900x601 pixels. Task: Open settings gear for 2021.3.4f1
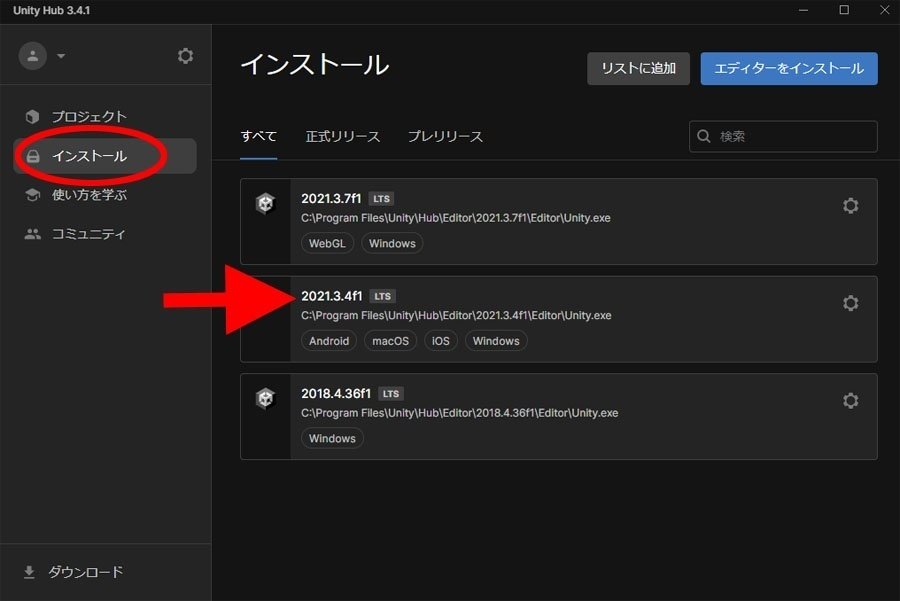point(851,303)
